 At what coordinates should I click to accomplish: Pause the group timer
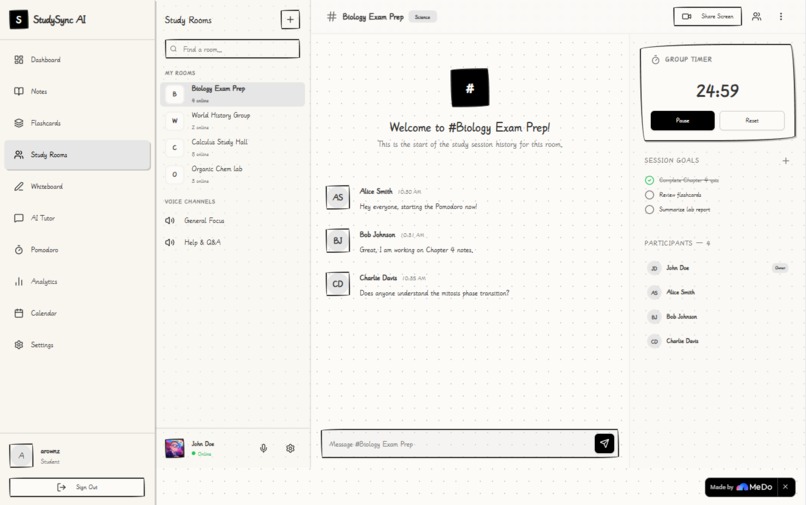point(682,121)
